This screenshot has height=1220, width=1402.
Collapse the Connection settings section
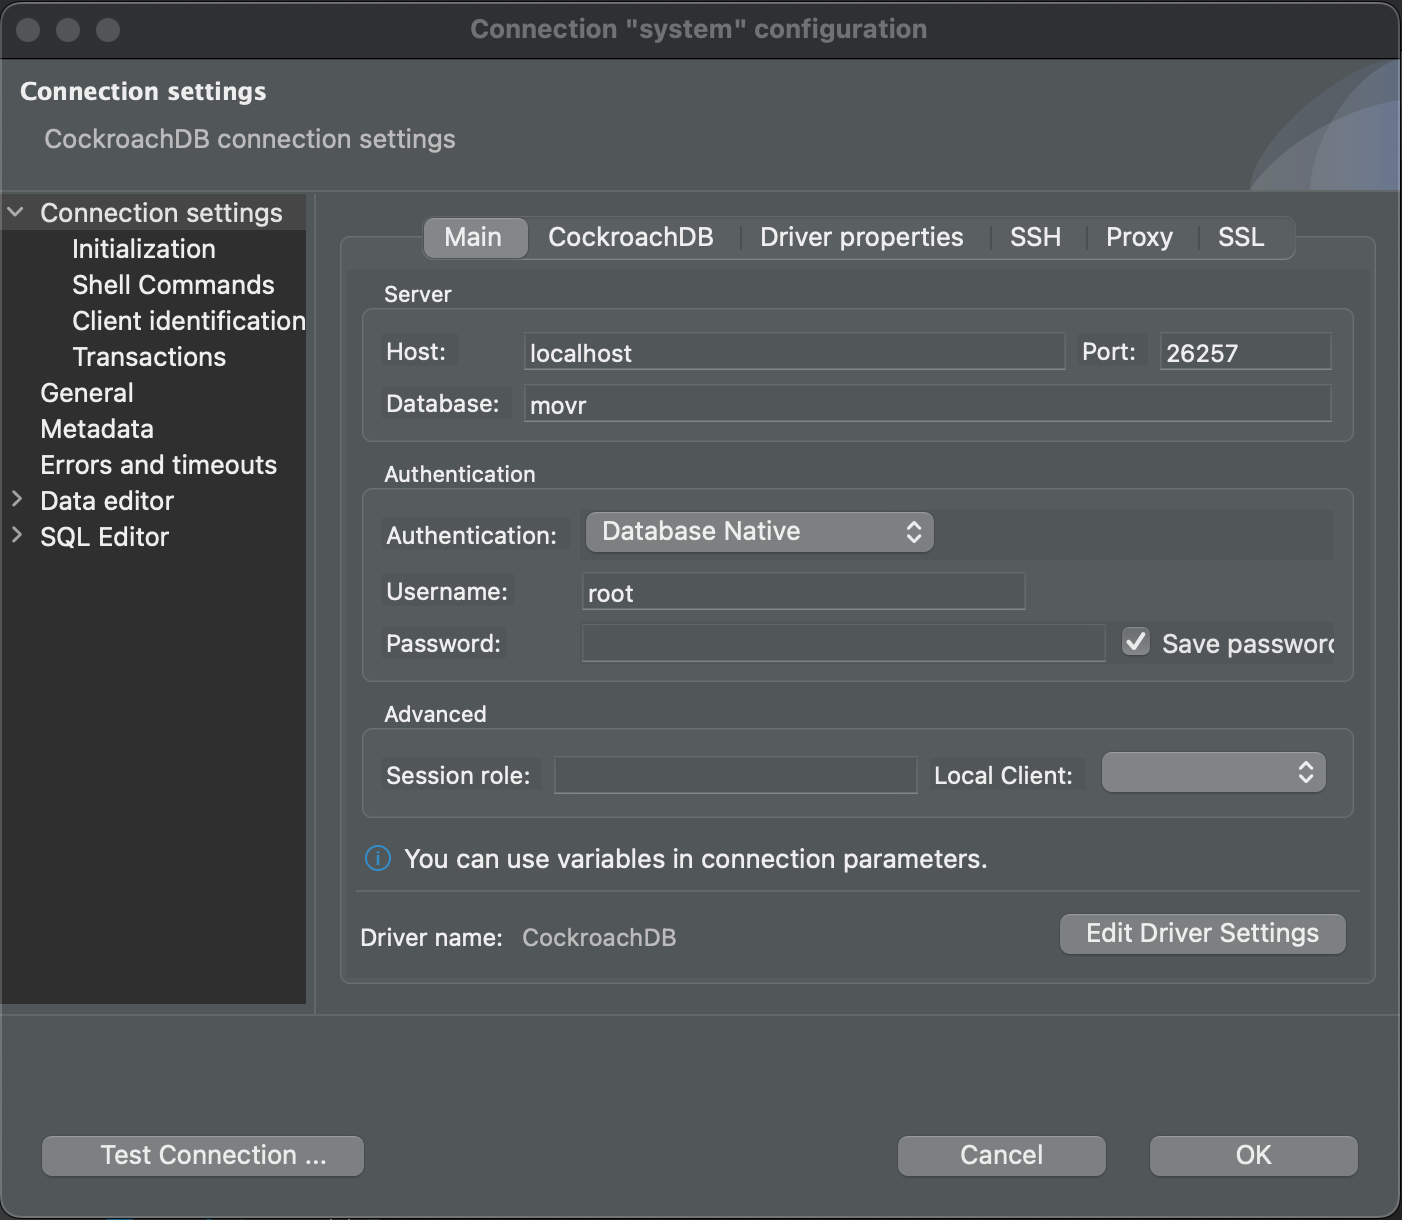pos(14,212)
